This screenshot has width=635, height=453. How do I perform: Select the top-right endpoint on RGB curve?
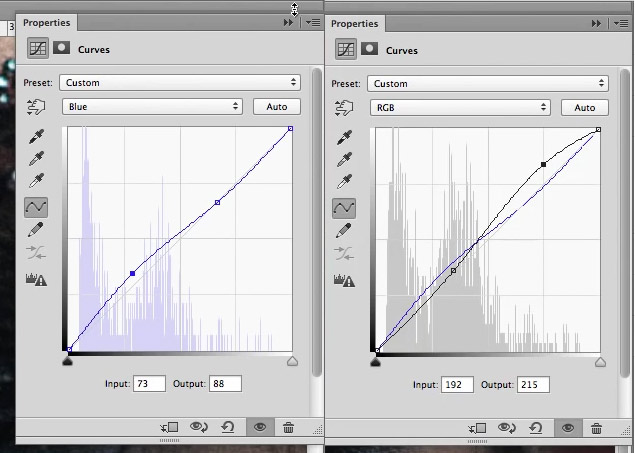(598, 130)
